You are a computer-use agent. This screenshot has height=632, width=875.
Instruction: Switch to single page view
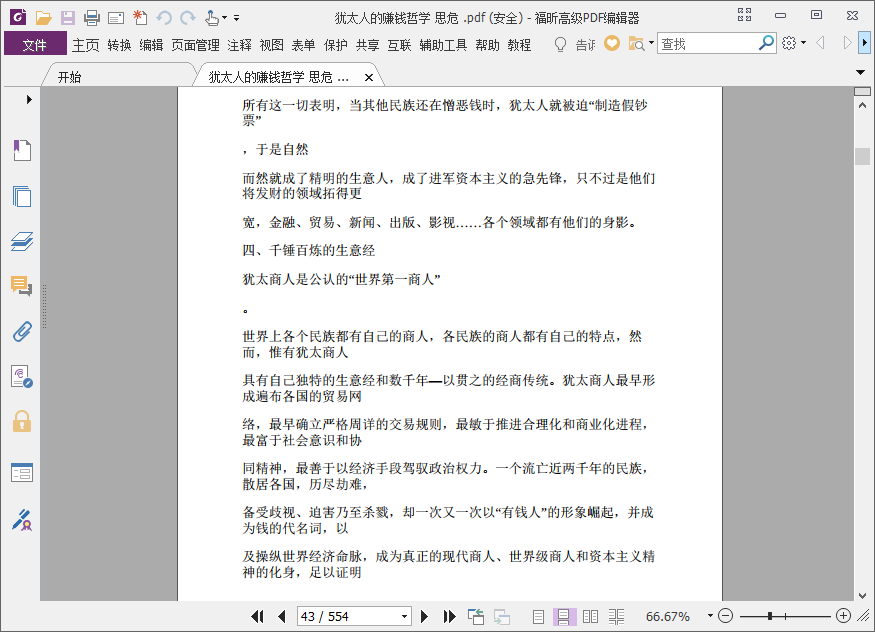(538, 616)
